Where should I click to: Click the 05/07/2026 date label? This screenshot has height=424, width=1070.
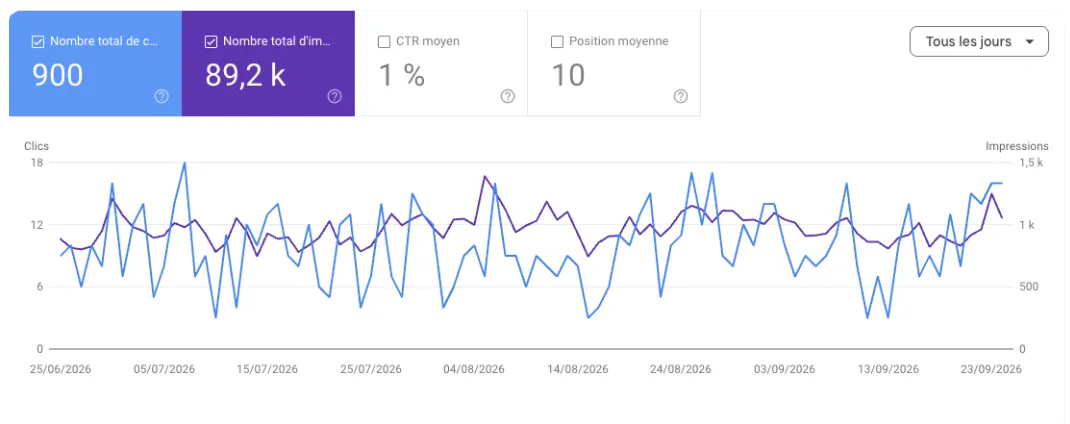coord(164,369)
